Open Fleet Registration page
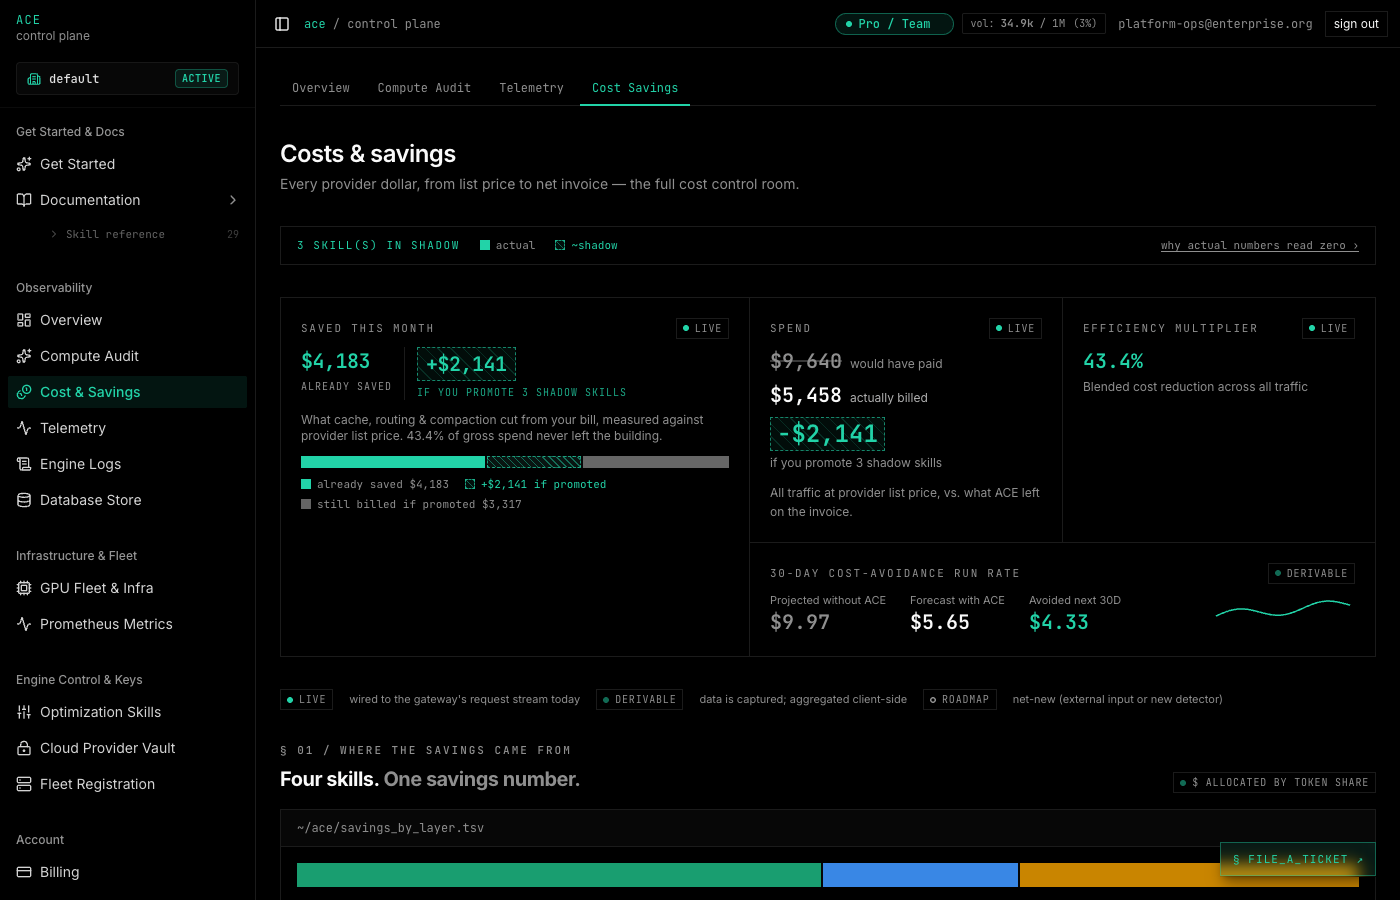This screenshot has height=900, width=1400. (127, 784)
